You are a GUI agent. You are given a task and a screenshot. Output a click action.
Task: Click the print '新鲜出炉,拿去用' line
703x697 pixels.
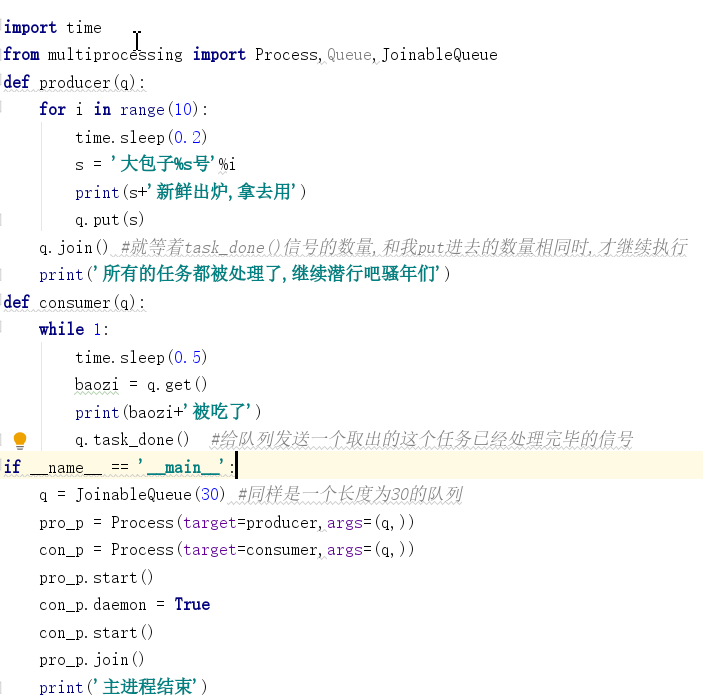click(190, 192)
